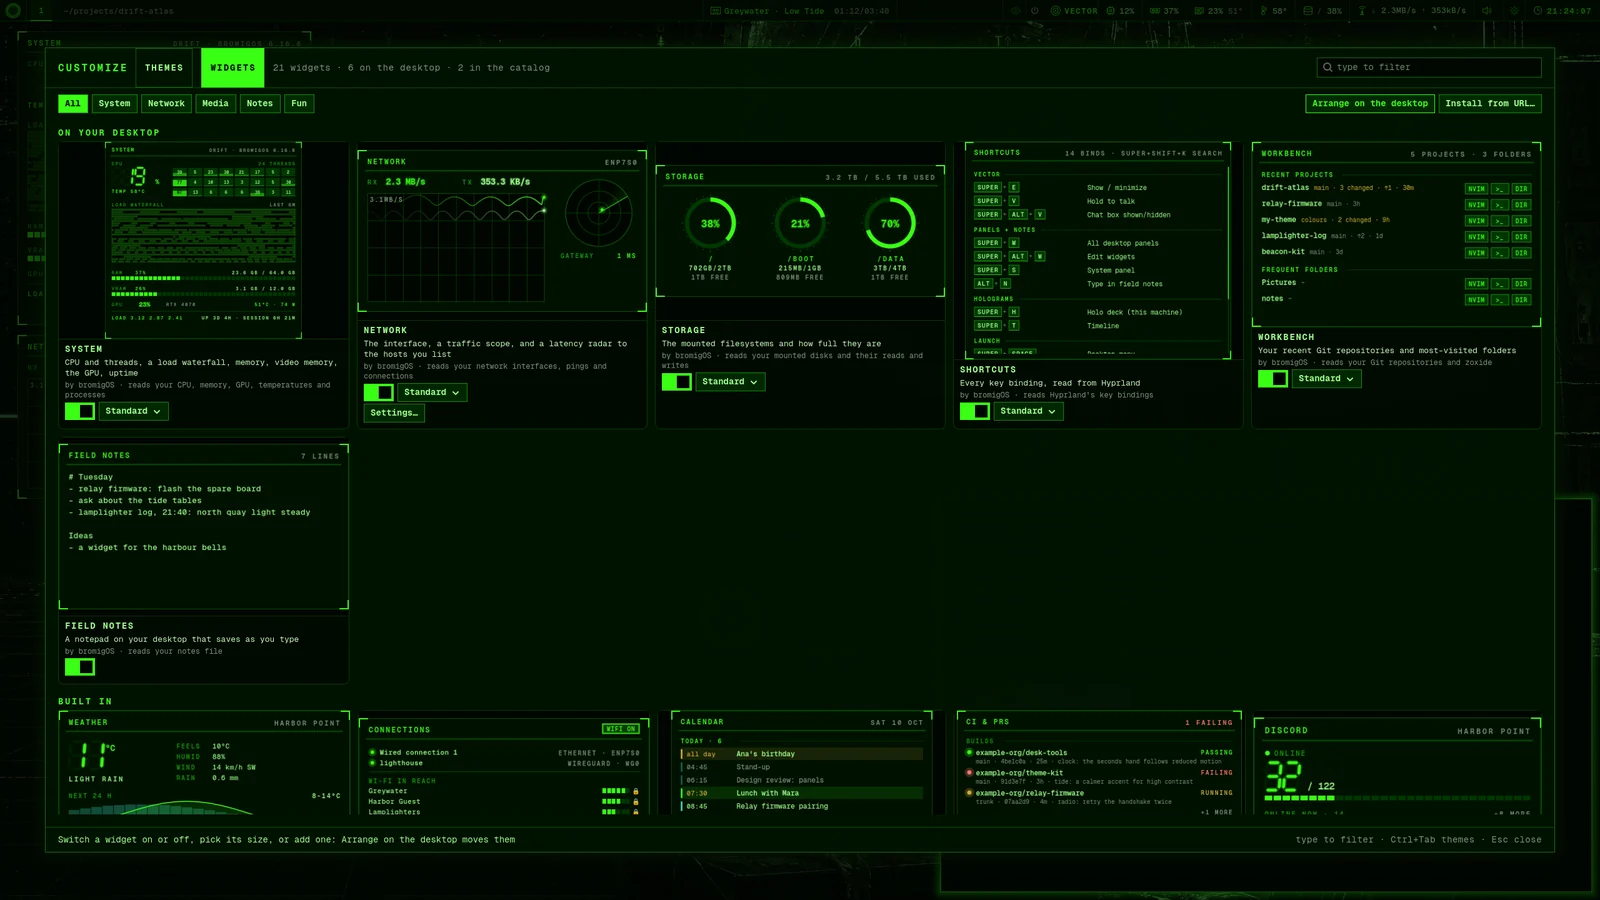Image resolution: width=1600 pixels, height=900 pixels.
Task: Open the Storage widget size dropdown
Action: tap(730, 381)
